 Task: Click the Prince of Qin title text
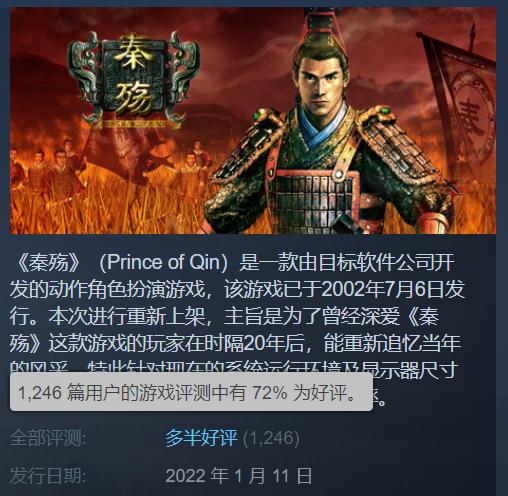click(163, 262)
